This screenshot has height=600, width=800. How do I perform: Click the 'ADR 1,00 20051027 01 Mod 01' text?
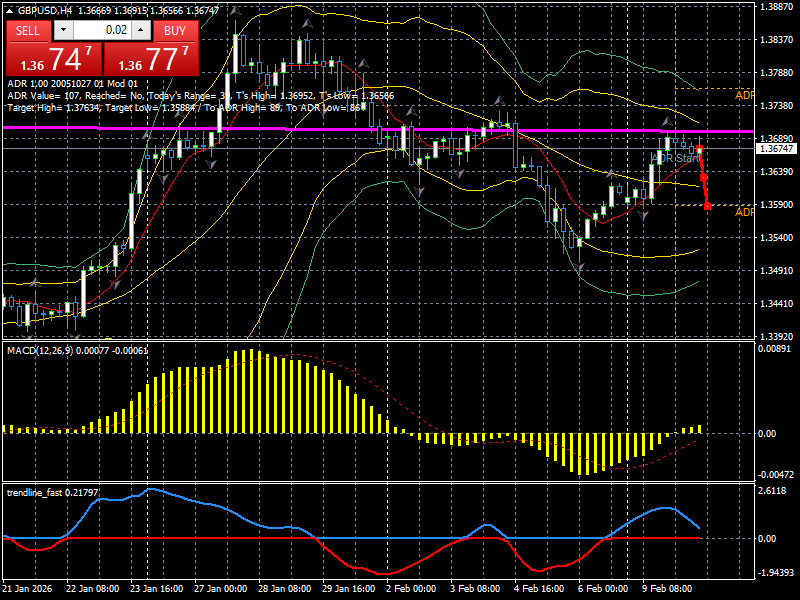[x=72, y=84]
